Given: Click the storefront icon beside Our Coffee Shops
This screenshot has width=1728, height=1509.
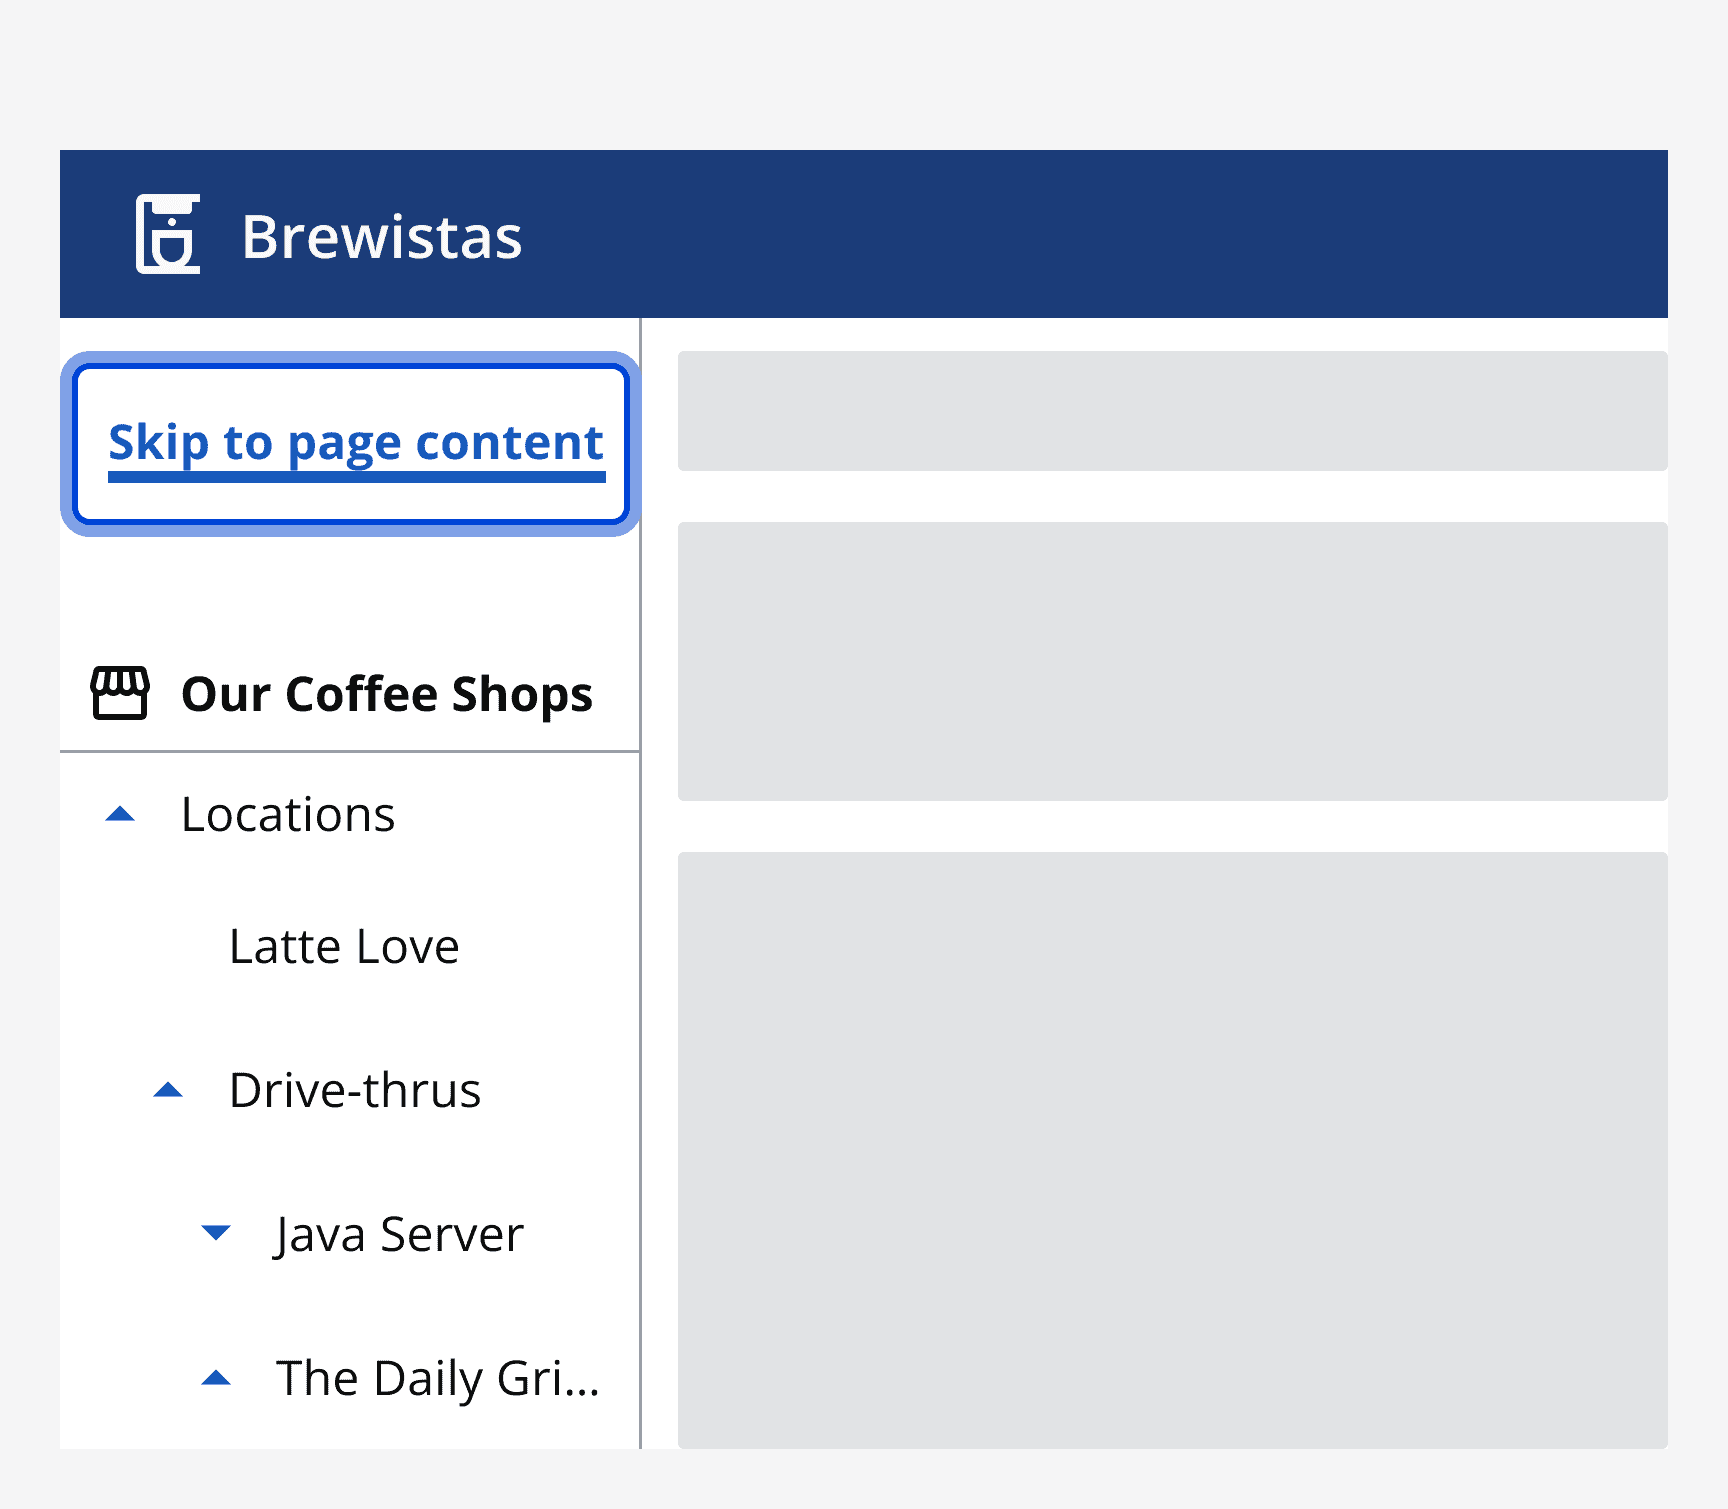Looking at the screenshot, I should pos(120,693).
